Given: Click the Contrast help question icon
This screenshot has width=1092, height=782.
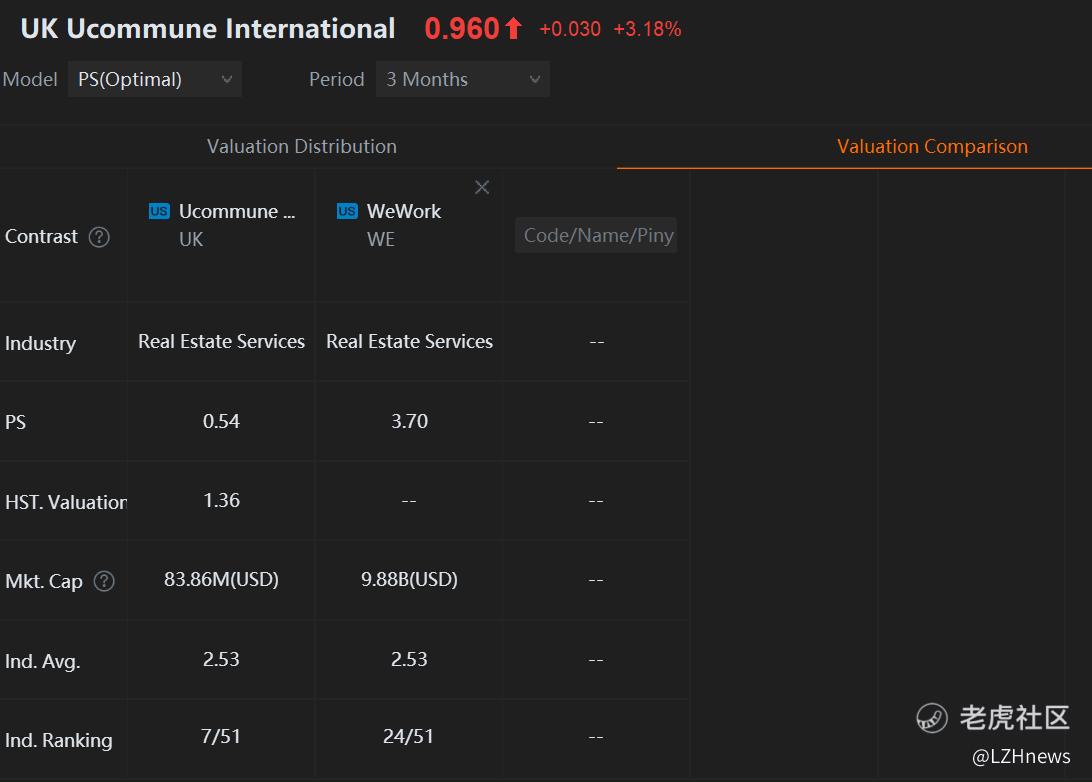Looking at the screenshot, I should click(99, 237).
